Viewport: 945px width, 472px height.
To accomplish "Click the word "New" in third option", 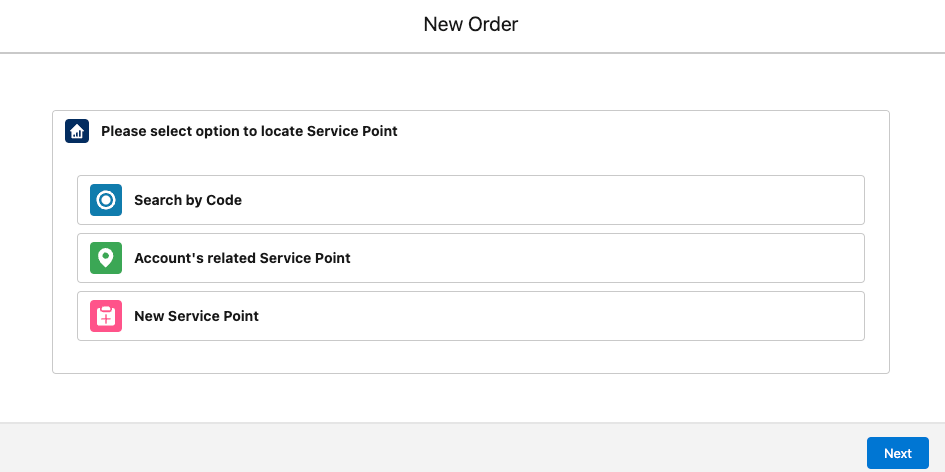I will click(149, 316).
